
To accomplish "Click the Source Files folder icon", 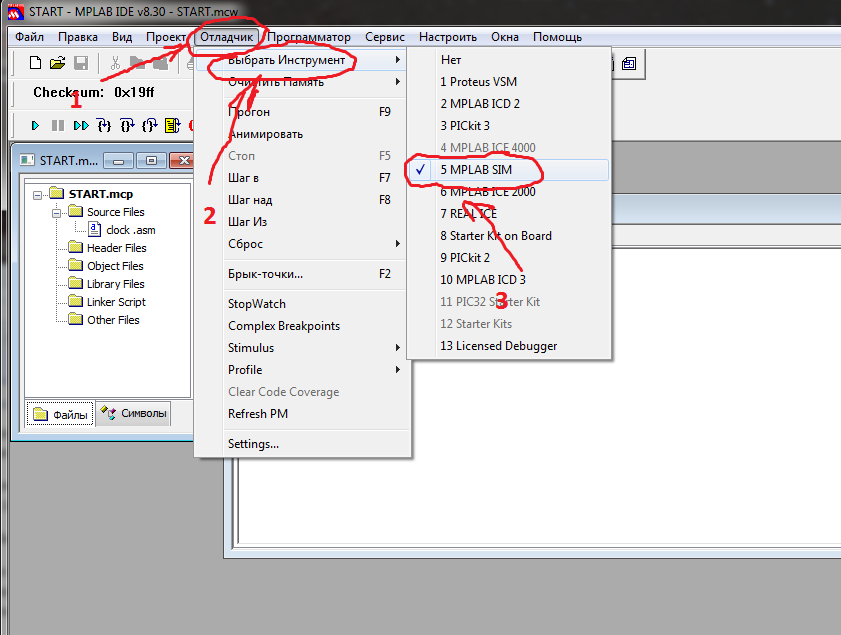I will coord(76,211).
